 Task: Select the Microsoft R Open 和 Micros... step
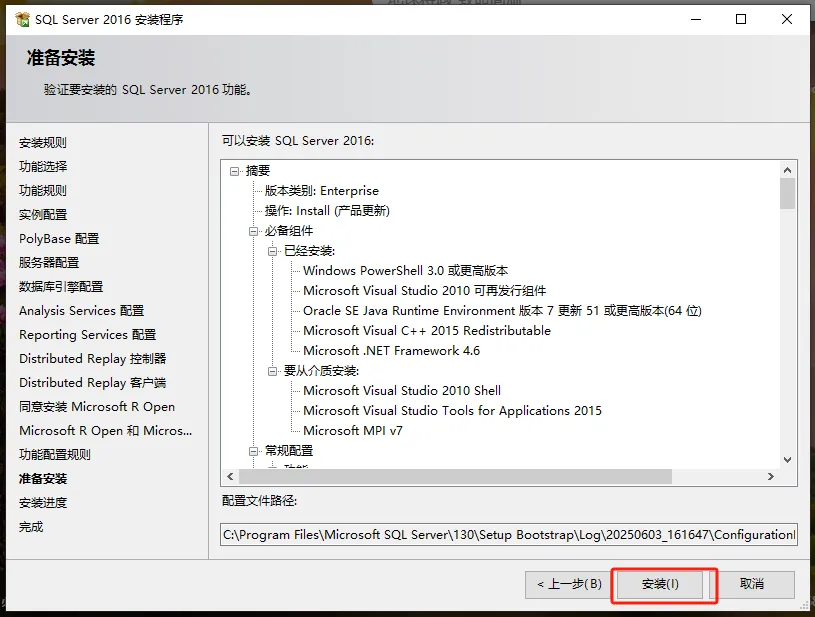point(106,430)
